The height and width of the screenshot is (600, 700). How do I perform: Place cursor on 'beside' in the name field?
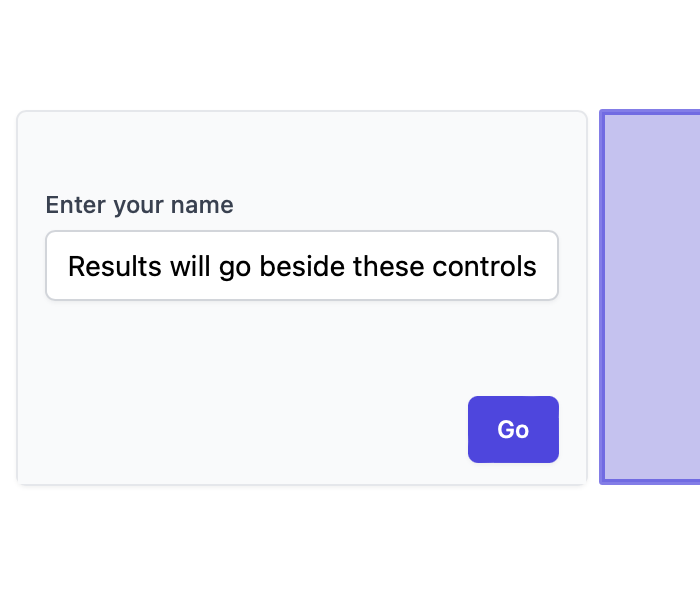pyautogui.click(x=302, y=267)
